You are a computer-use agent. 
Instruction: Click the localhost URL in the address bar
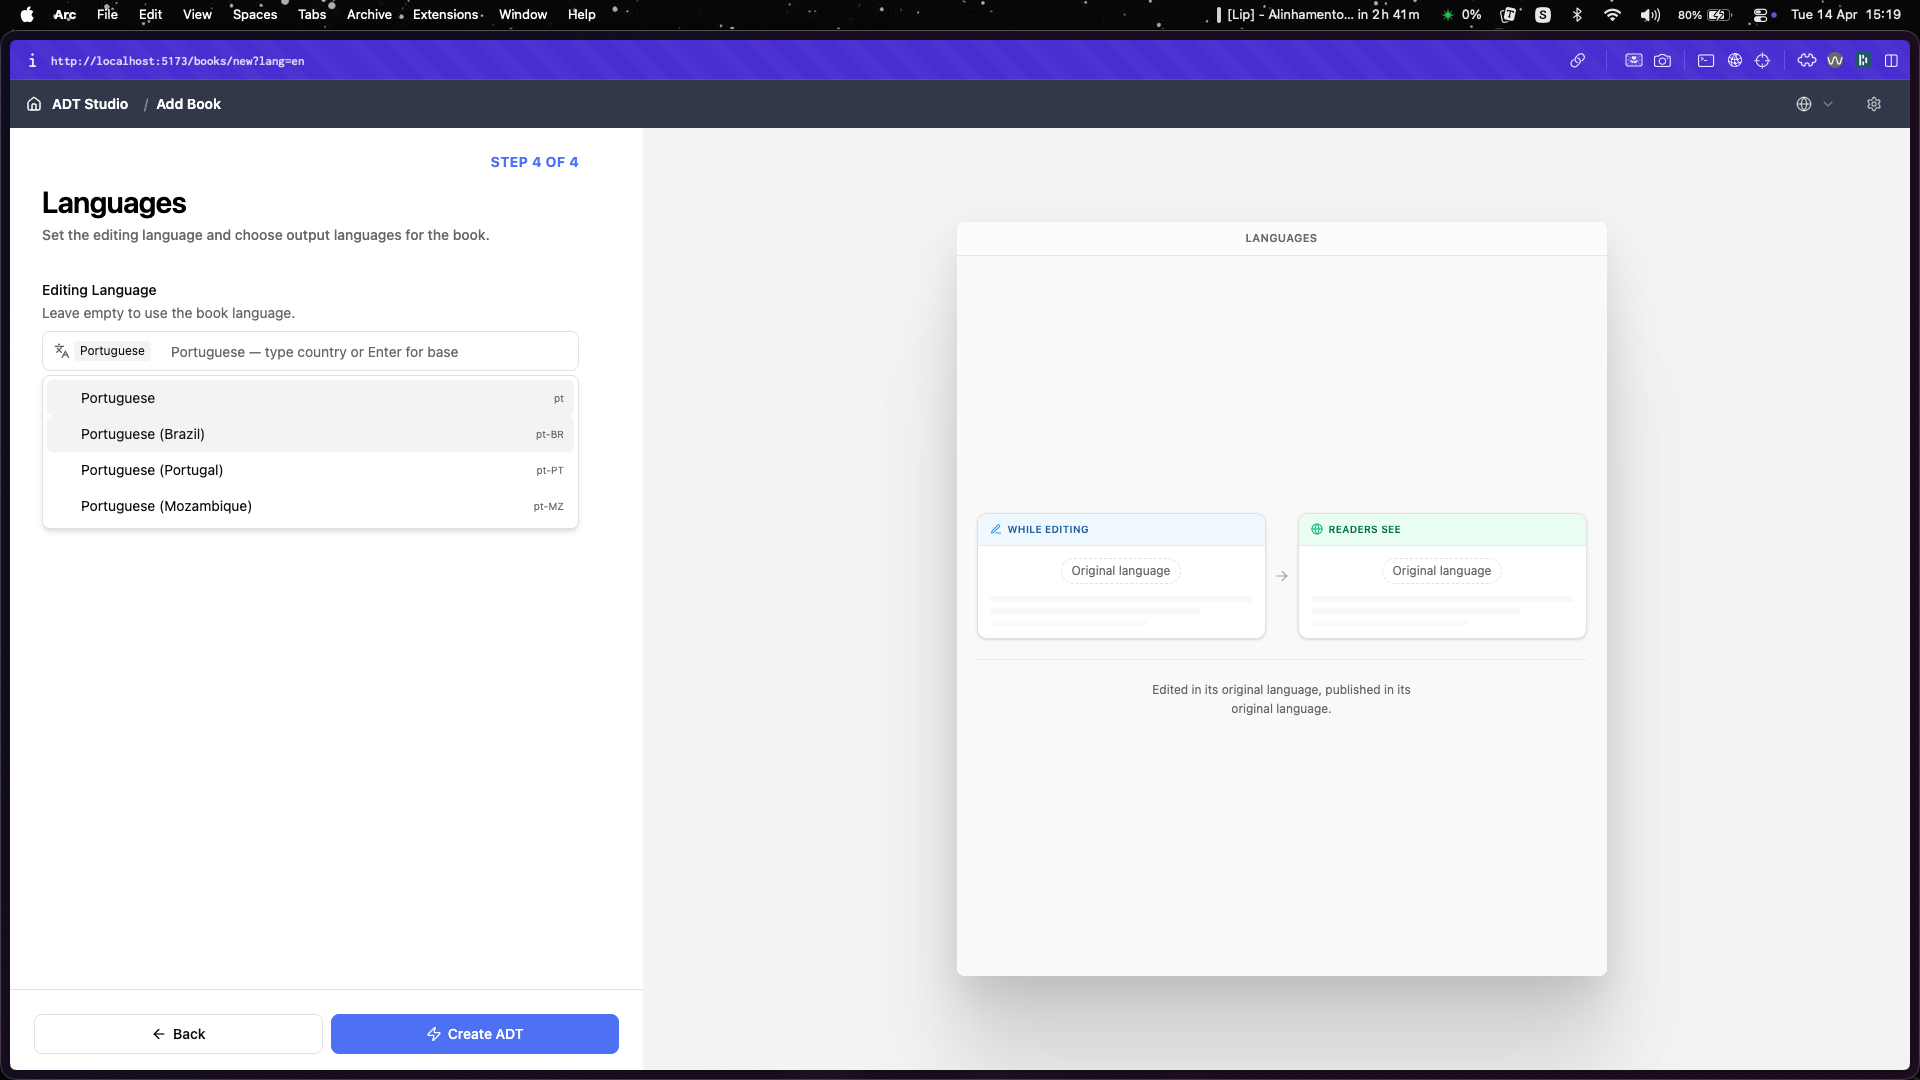[x=177, y=61]
